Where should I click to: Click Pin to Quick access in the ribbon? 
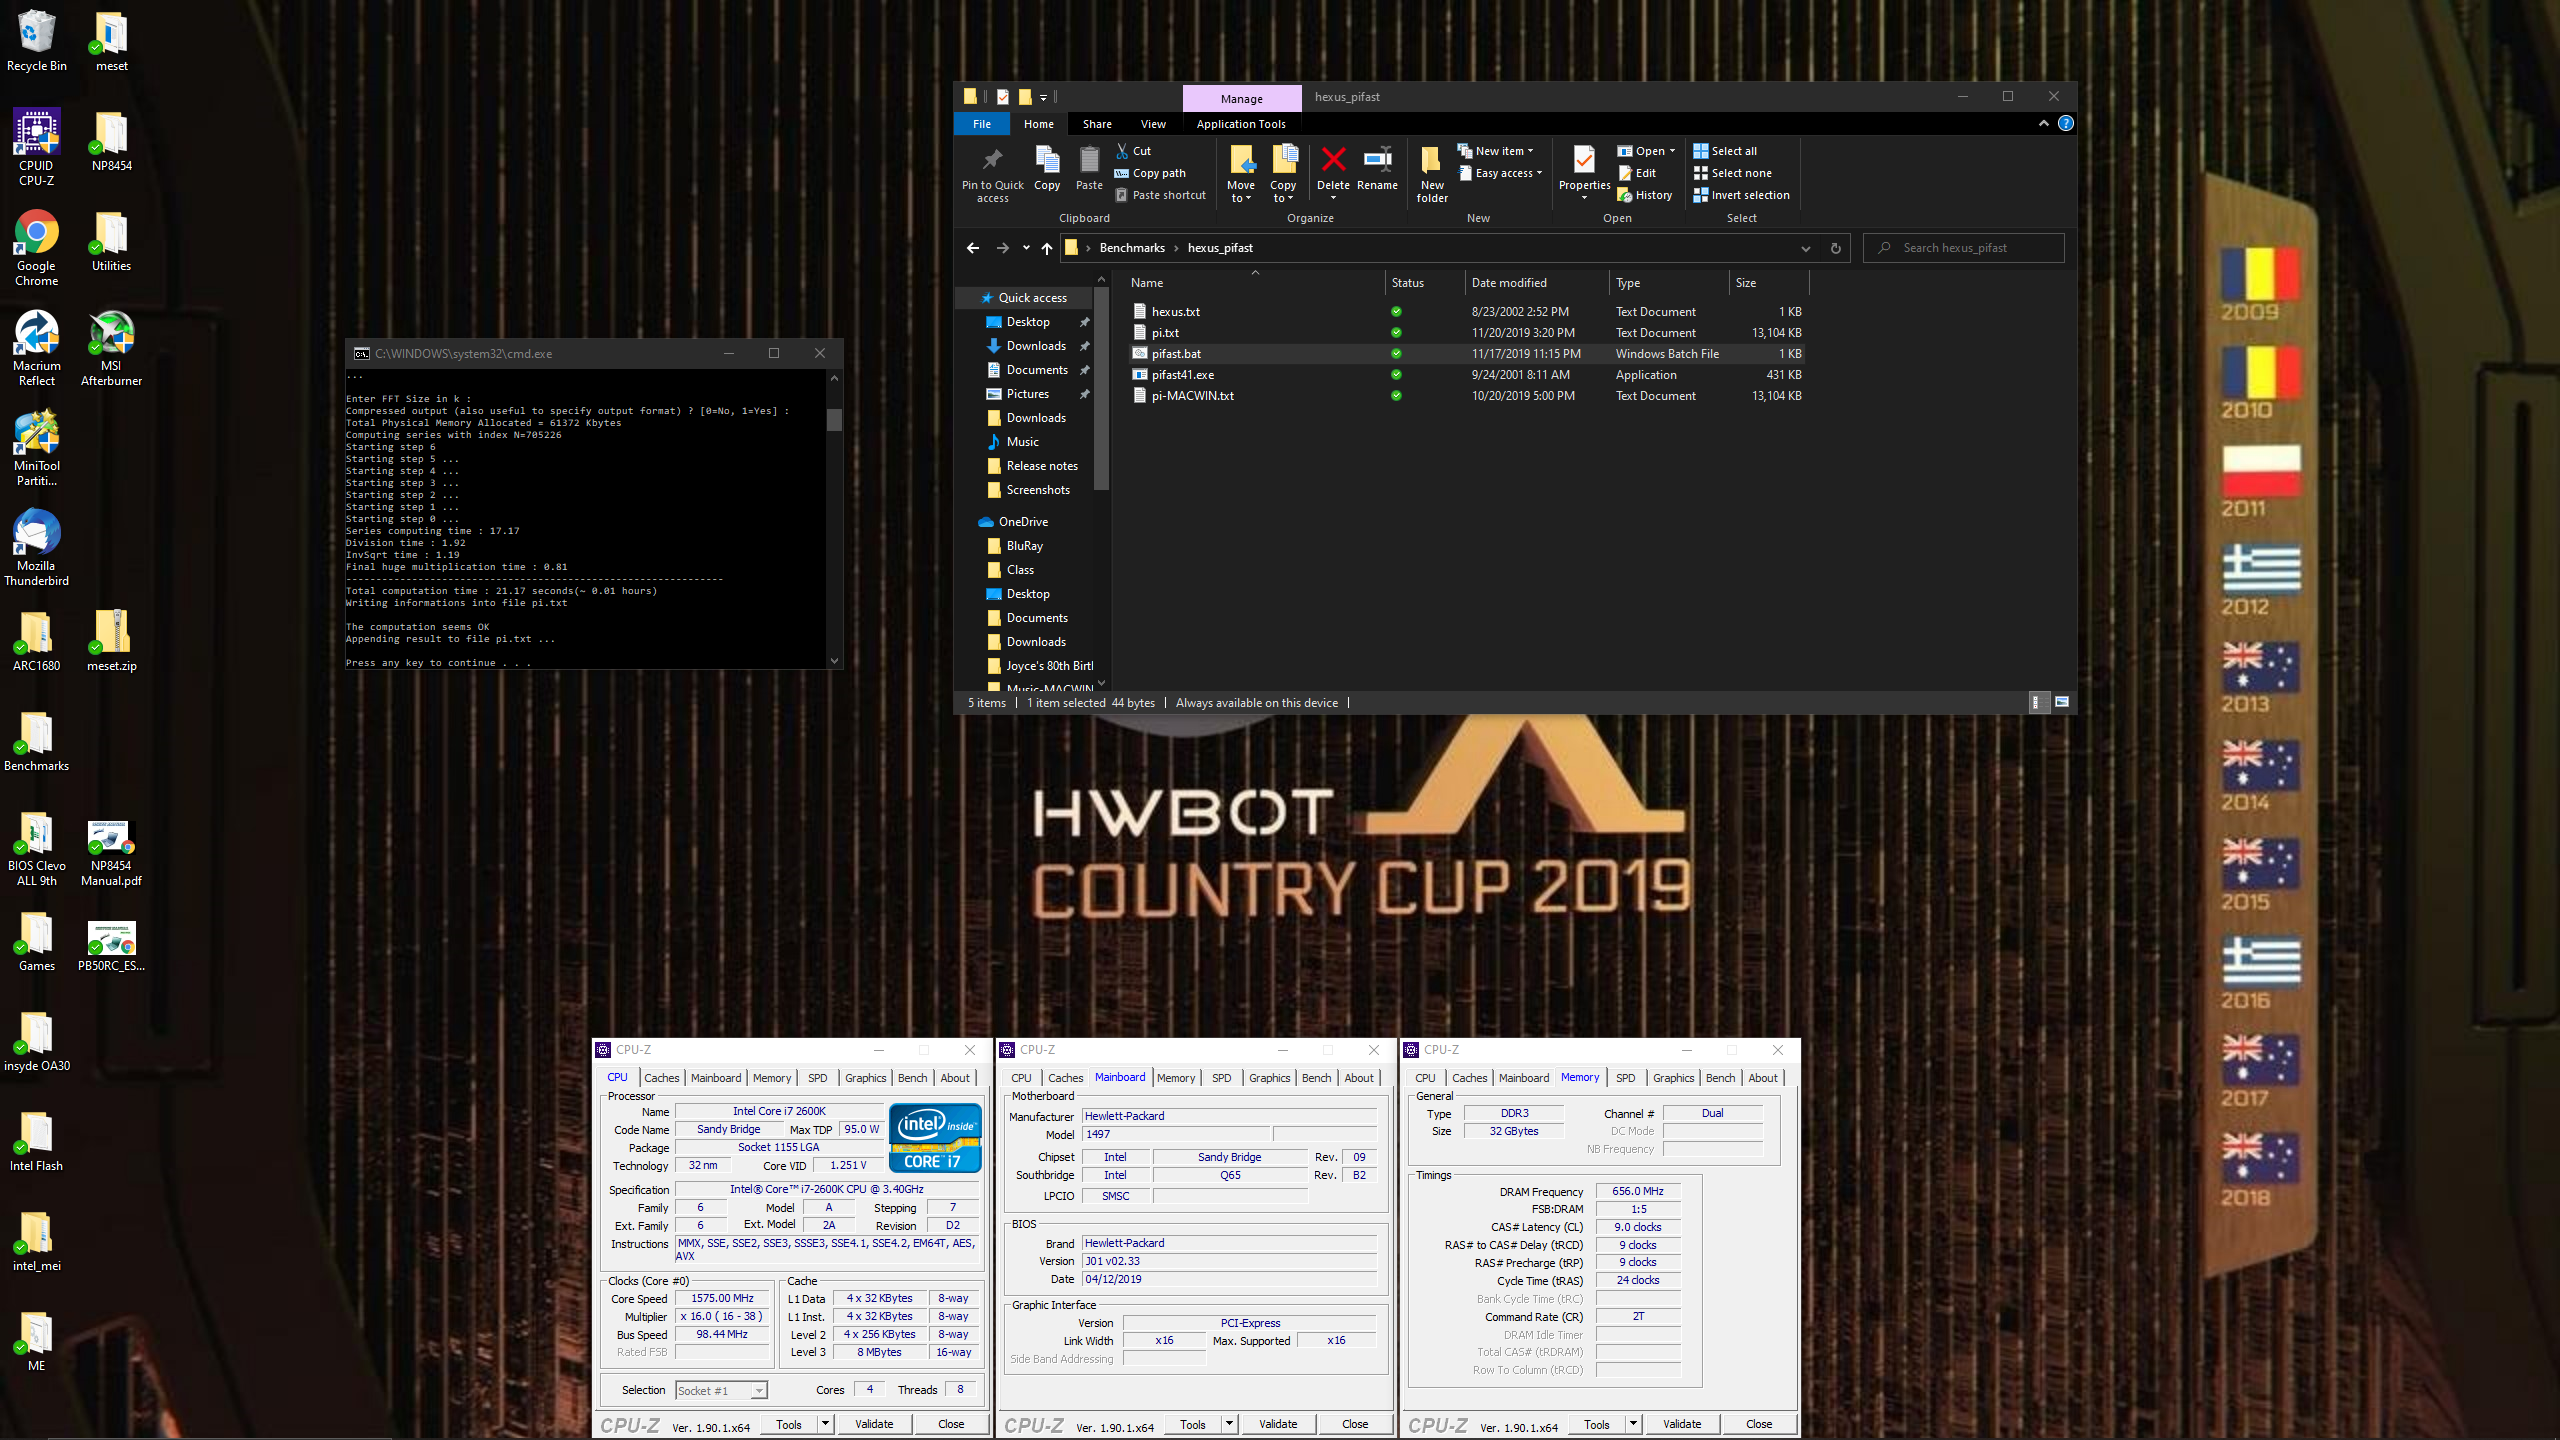pos(992,174)
